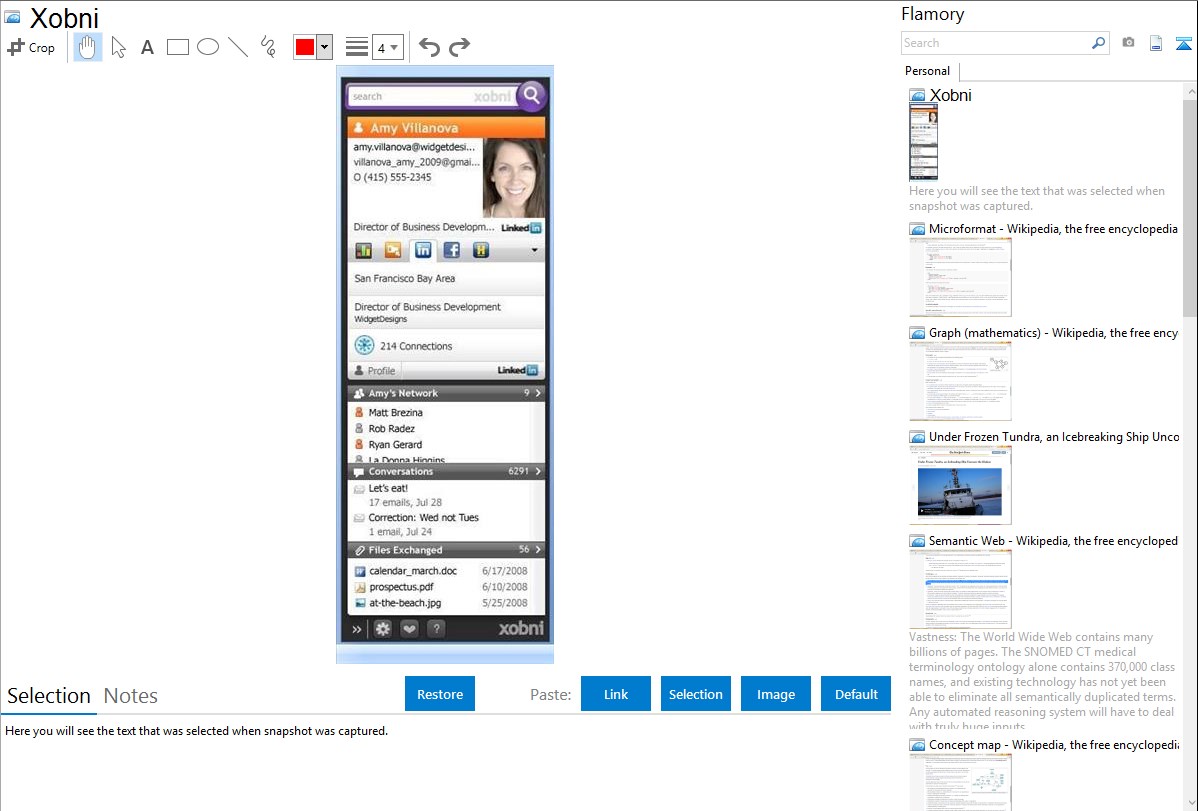Image resolution: width=1198 pixels, height=811 pixels.
Task: Select Matt Brezina in Amy's Network
Action: tap(395, 413)
